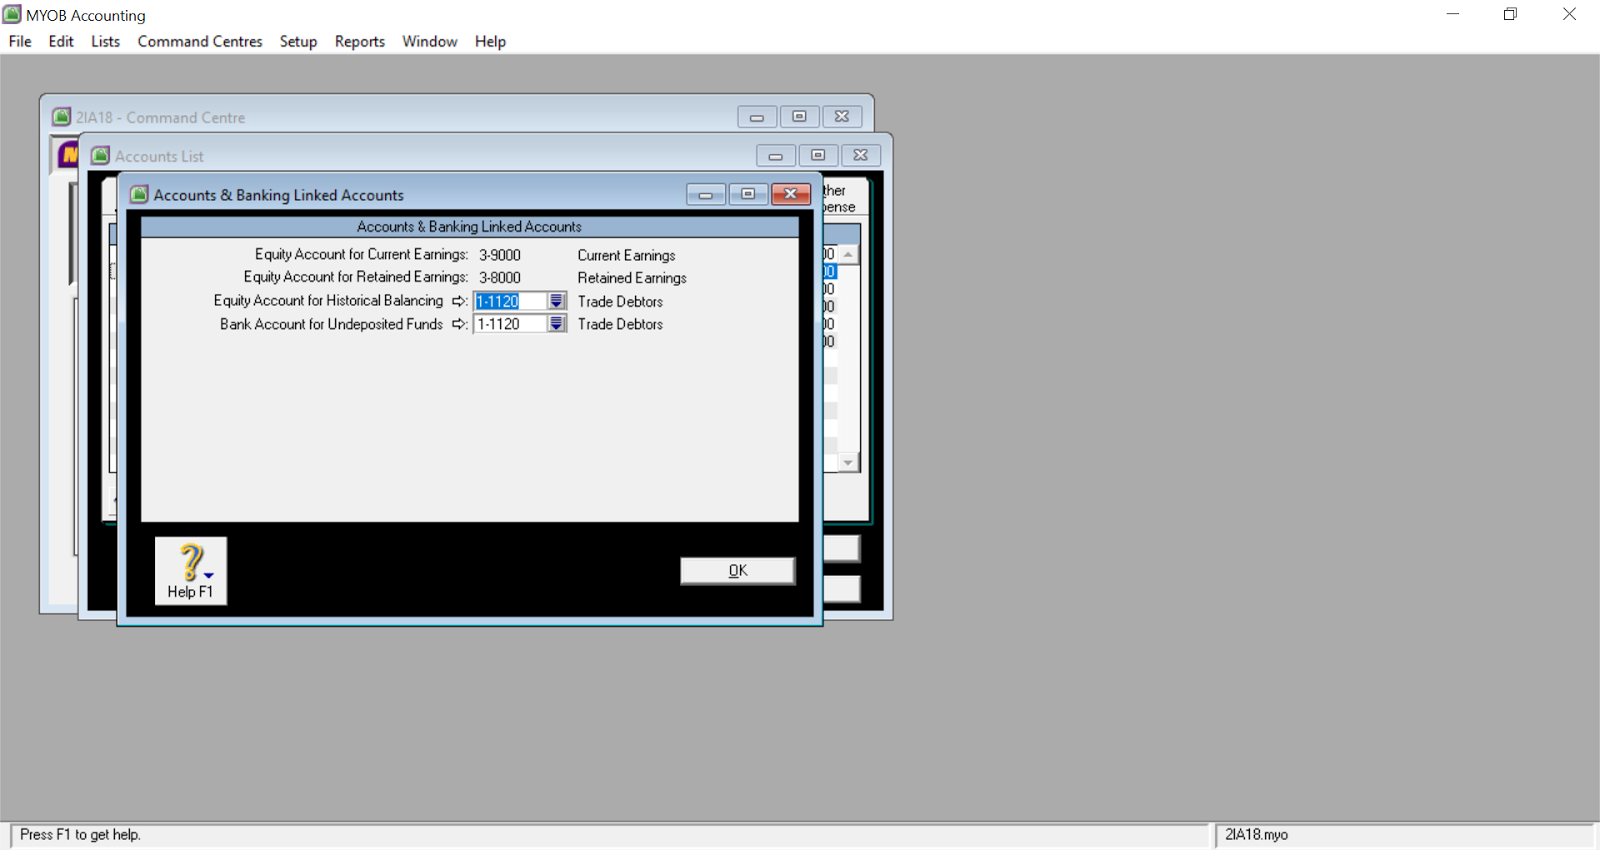Click the Equity Account for Retained Earnings label
This screenshot has width=1600, height=850.
pyautogui.click(x=356, y=277)
